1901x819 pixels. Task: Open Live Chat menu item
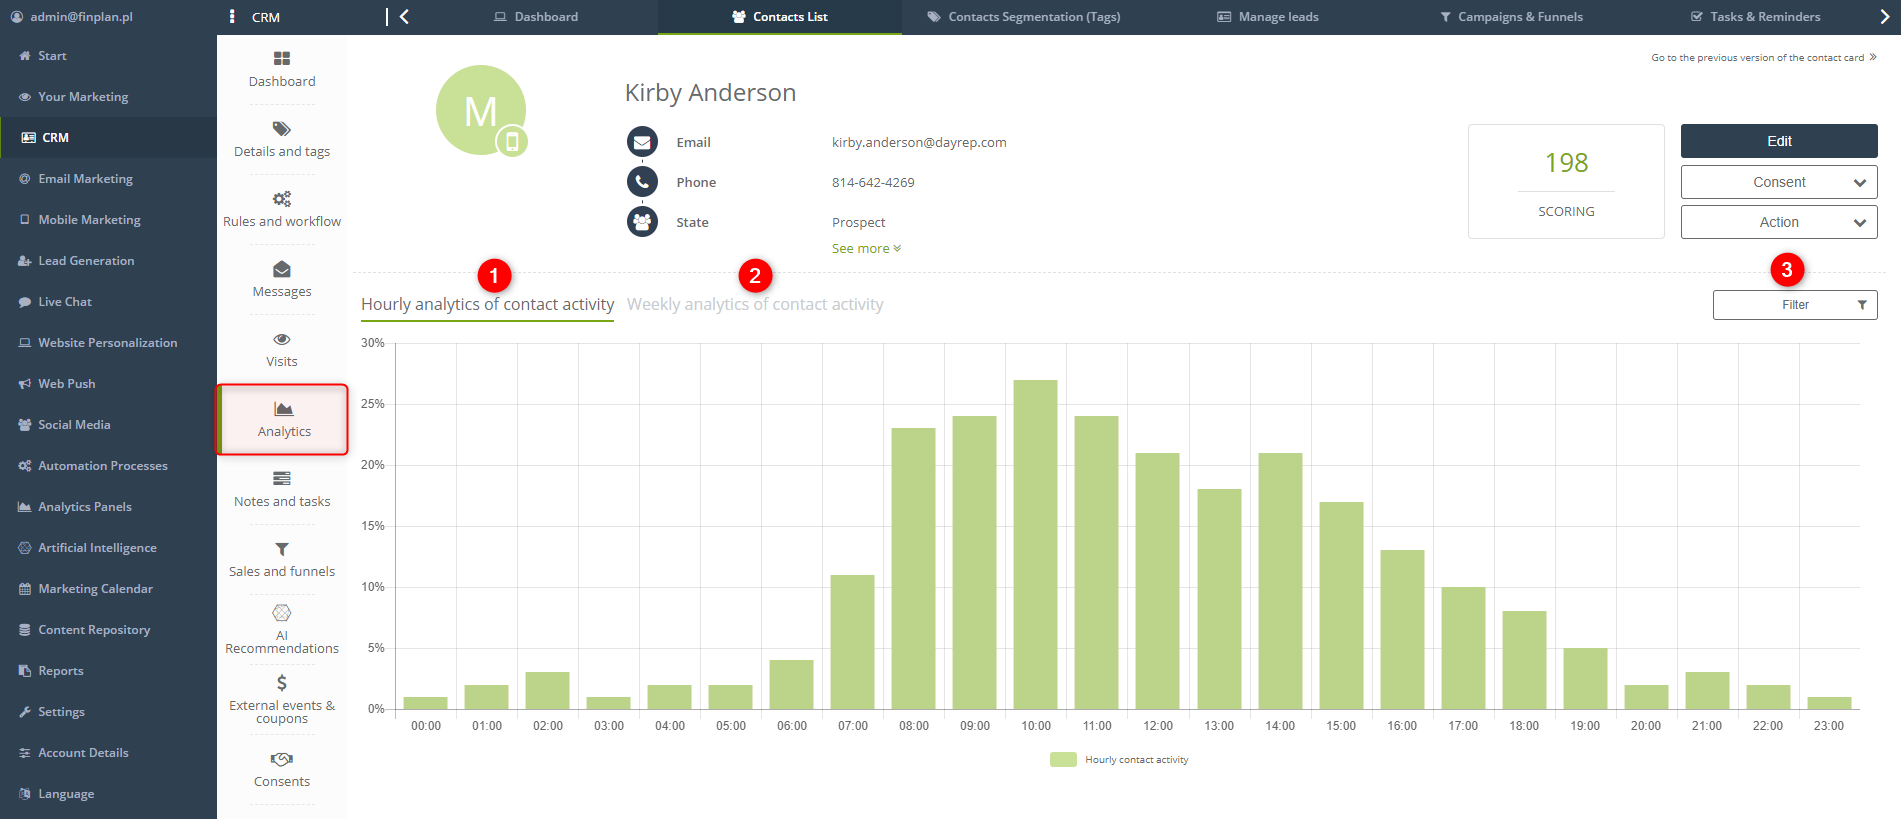coord(108,302)
